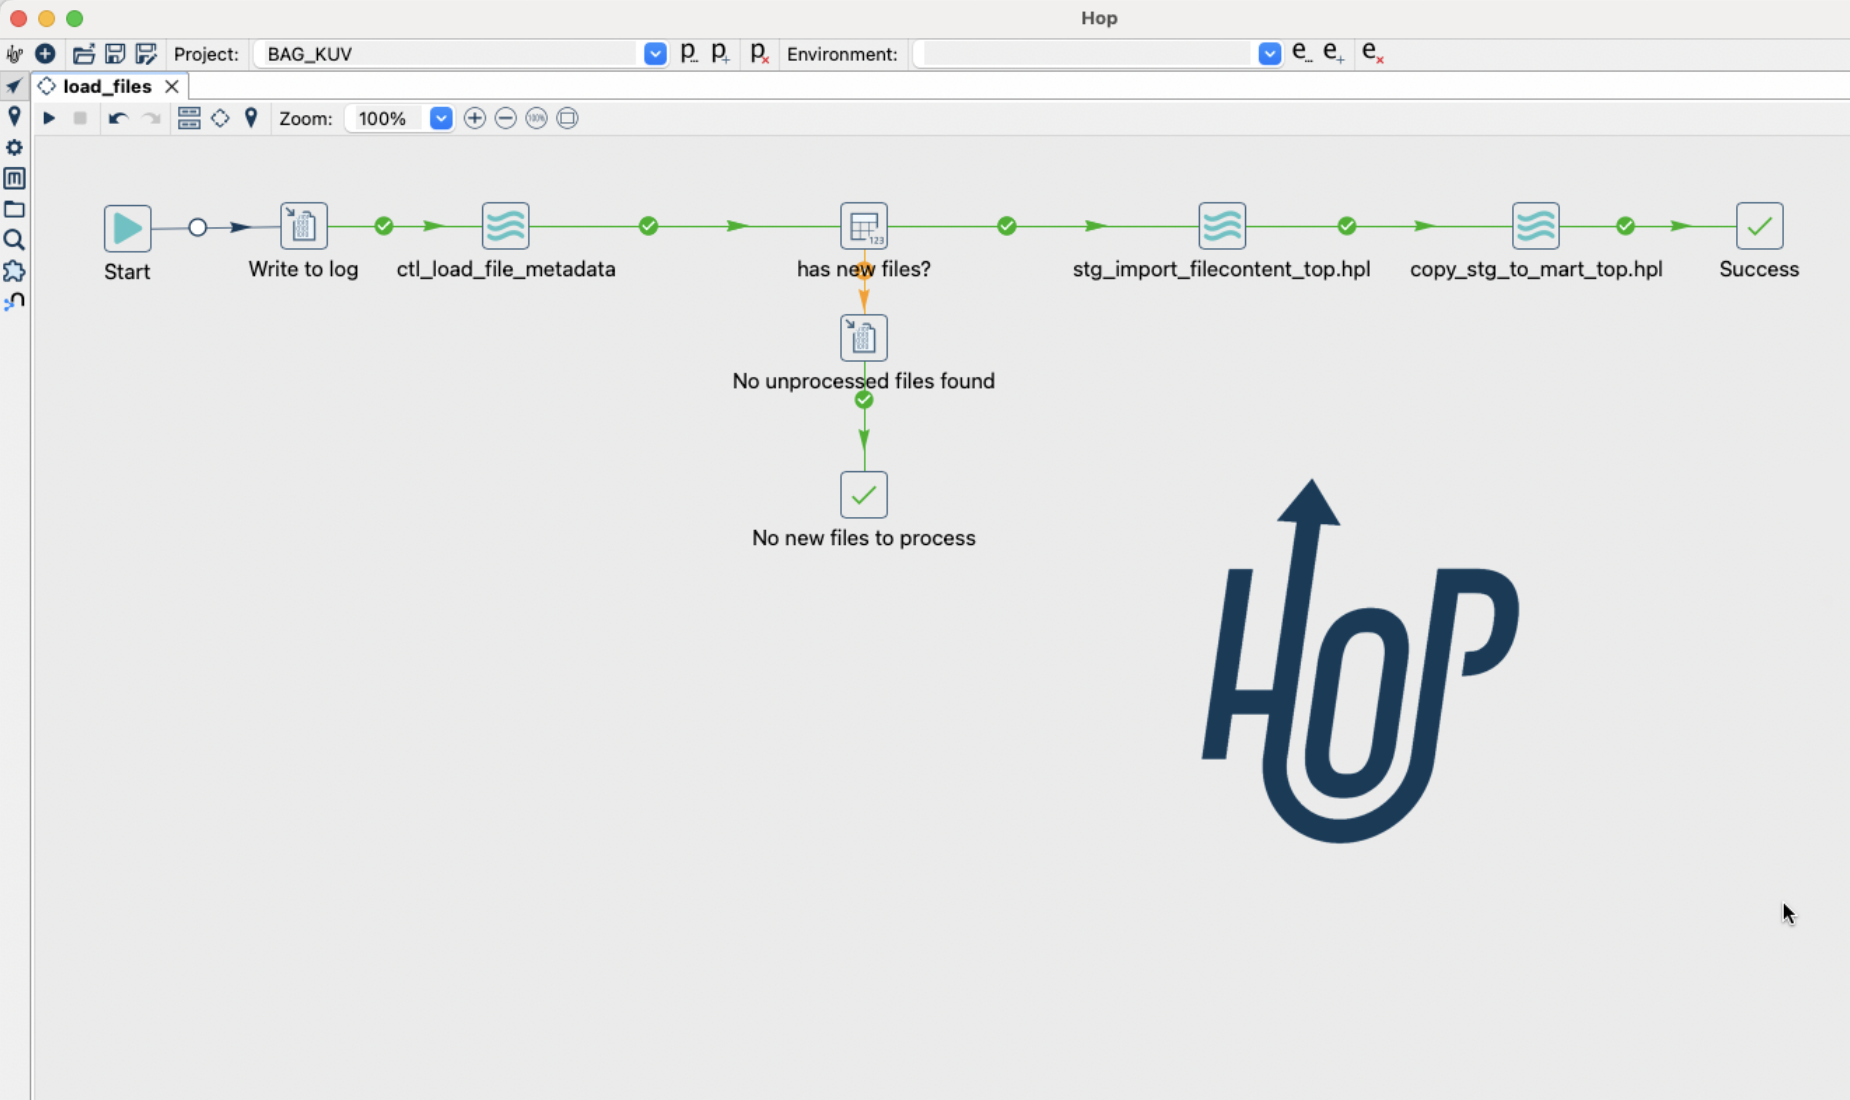This screenshot has height=1100, width=1850.
Task: Open the metadata perspective in sidebar
Action: [x=14, y=178]
